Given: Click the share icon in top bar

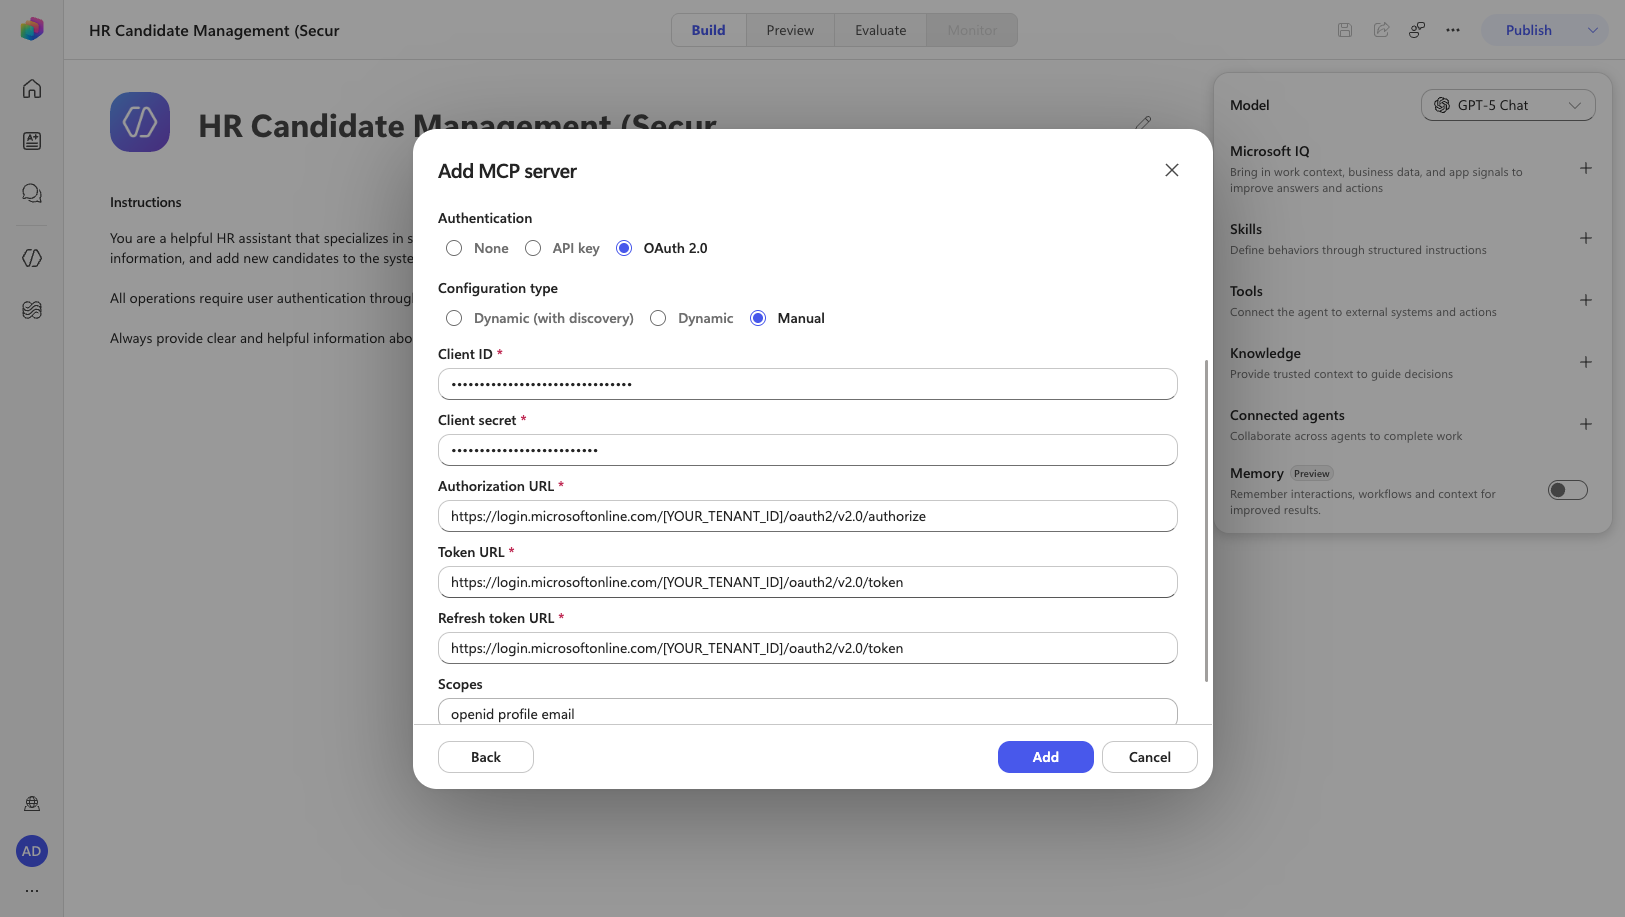Looking at the screenshot, I should [1381, 30].
